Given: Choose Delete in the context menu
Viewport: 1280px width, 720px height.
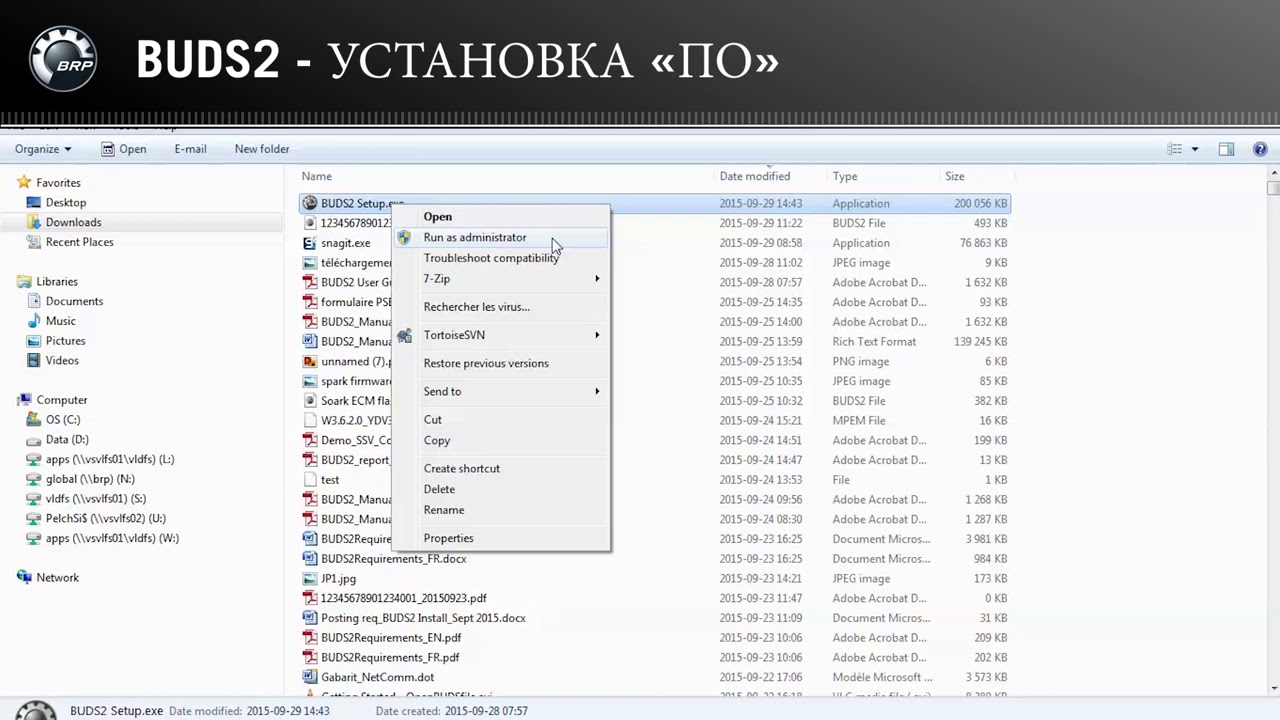Looking at the screenshot, I should 500,489.
